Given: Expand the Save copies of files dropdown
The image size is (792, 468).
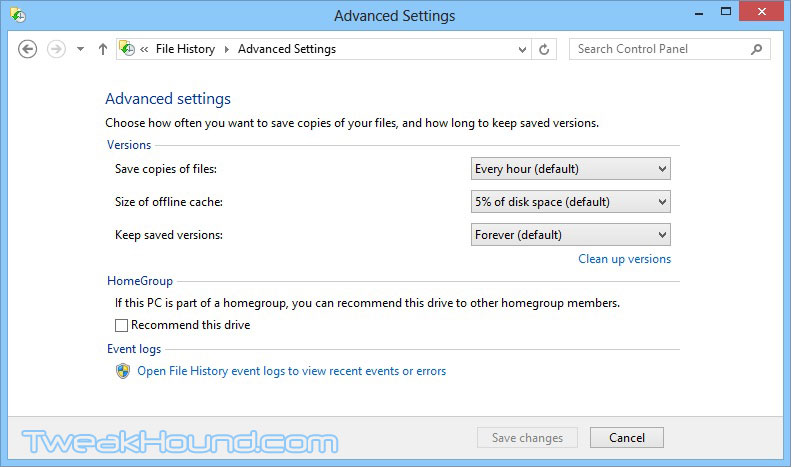Looking at the screenshot, I should click(x=571, y=169).
